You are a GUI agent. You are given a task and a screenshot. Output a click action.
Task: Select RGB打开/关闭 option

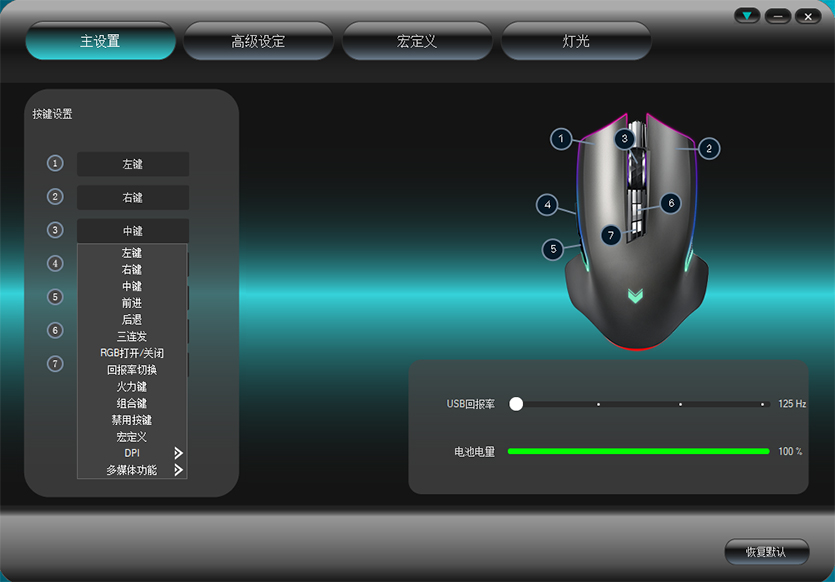(x=132, y=353)
